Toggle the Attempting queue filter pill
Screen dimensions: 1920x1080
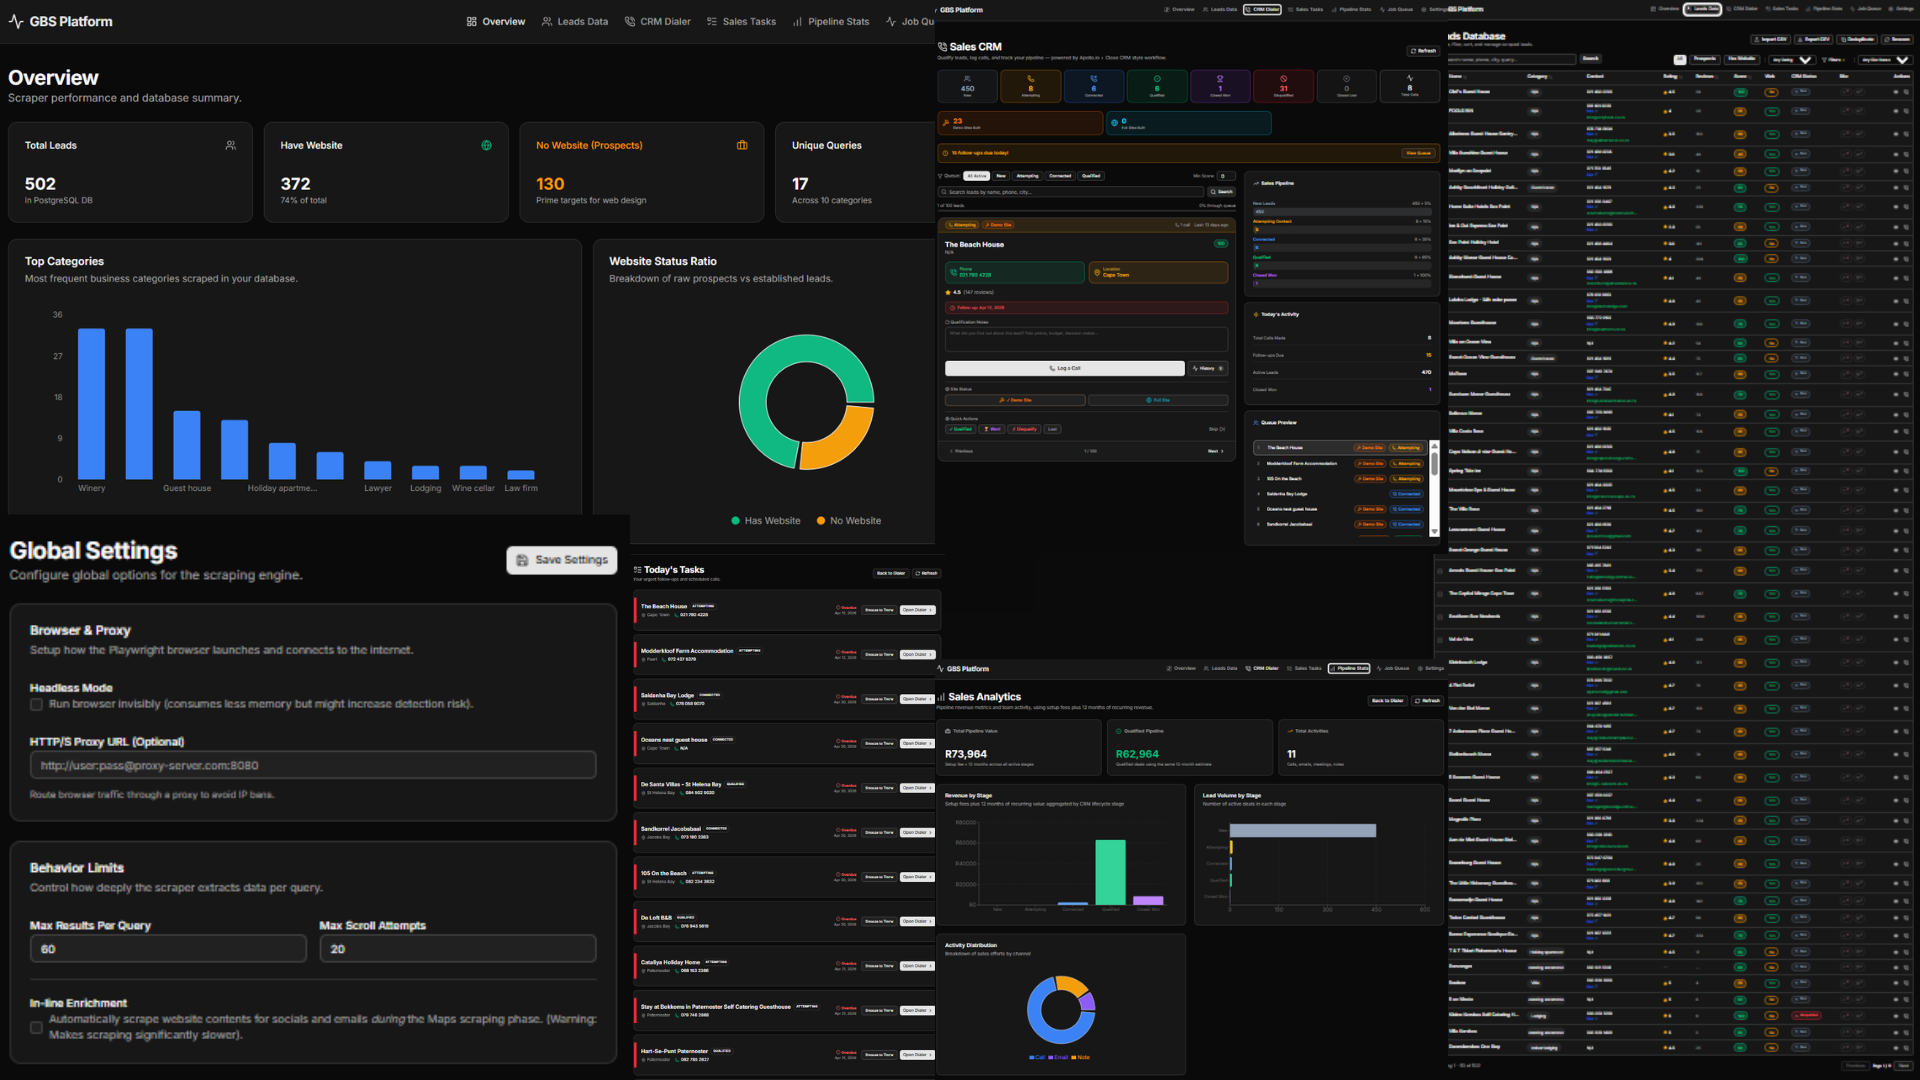coord(1028,176)
